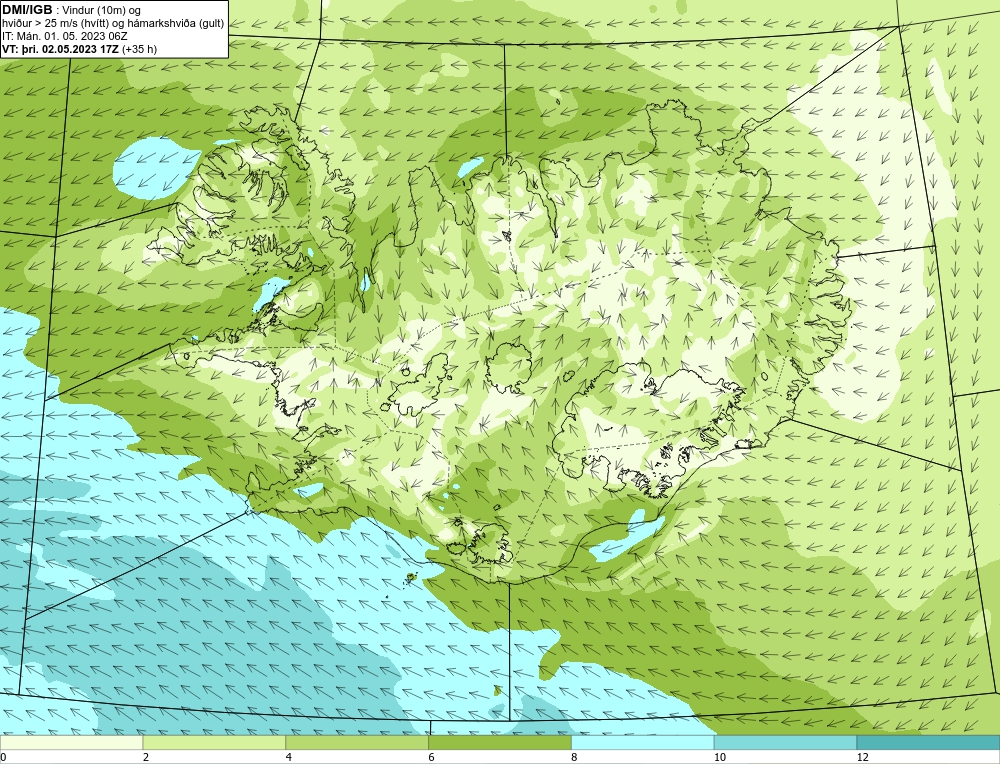This screenshot has width=1000, height=764.
Task: Click the light green 2–4 m/s swatch
Action: coord(214,742)
